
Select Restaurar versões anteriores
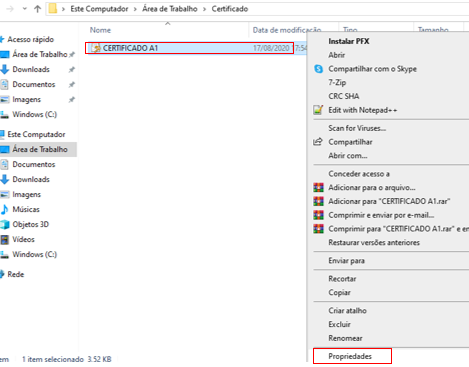(x=374, y=242)
